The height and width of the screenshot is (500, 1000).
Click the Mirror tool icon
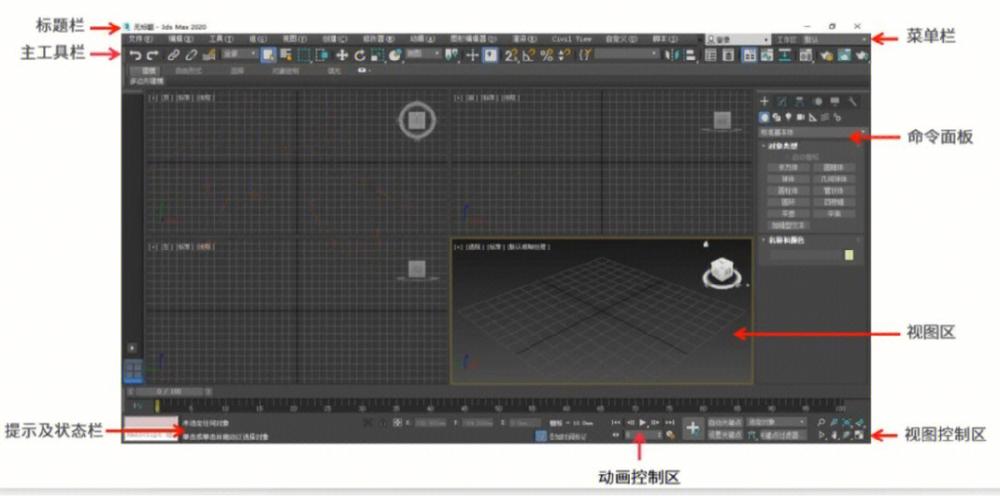coord(672,55)
